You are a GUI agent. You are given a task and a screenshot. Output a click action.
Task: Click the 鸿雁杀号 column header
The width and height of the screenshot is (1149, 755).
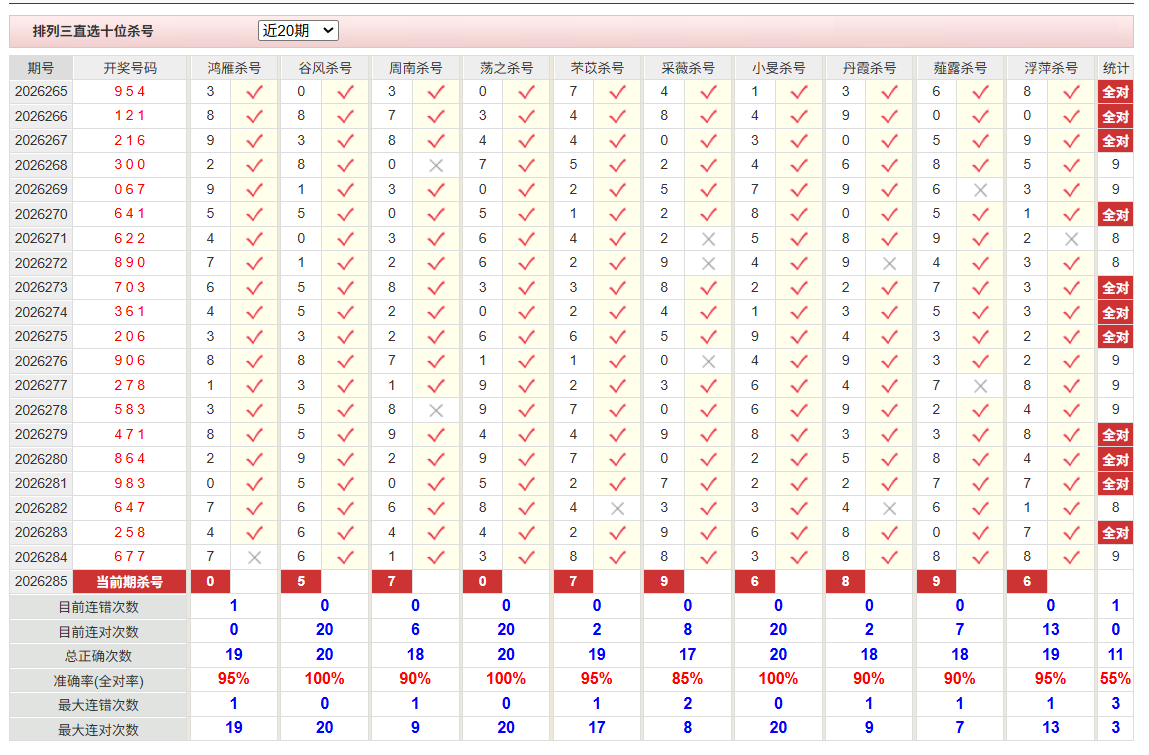234,68
